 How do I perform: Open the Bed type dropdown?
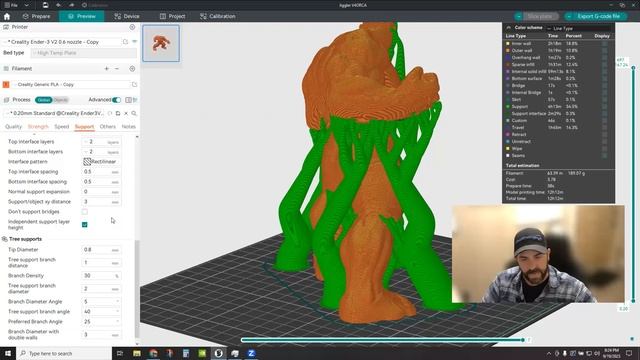[x=84, y=53]
